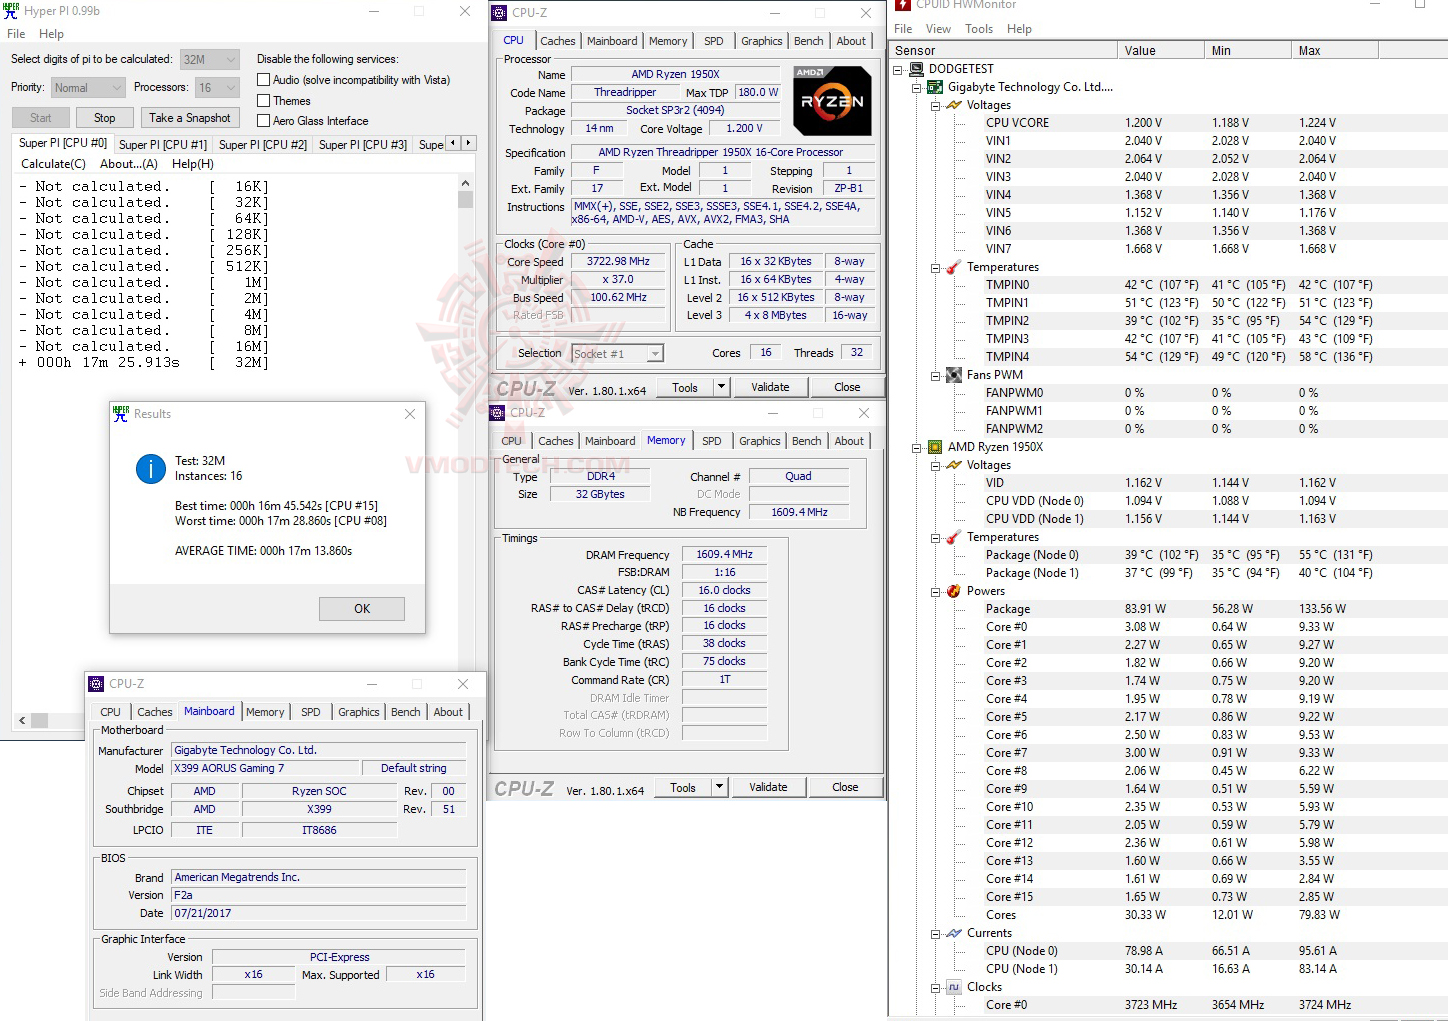This screenshot has width=1448, height=1021.
Task: Click the power icon next to Powers section
Action: [x=951, y=590]
